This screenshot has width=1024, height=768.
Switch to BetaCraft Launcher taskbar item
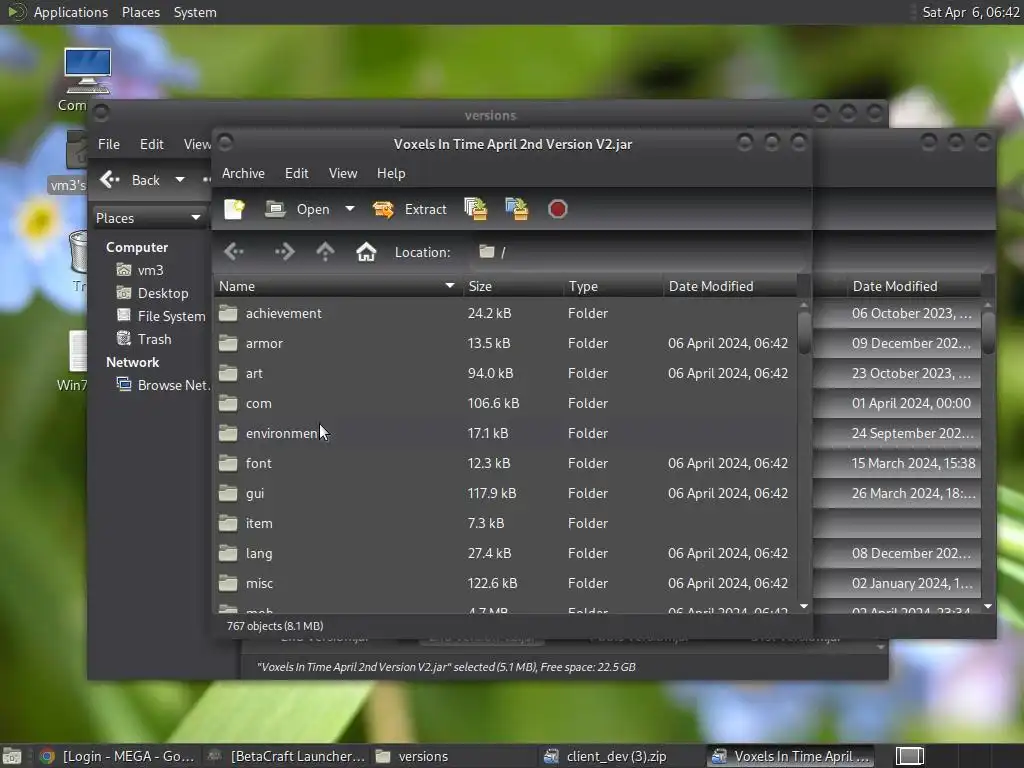(x=287, y=756)
